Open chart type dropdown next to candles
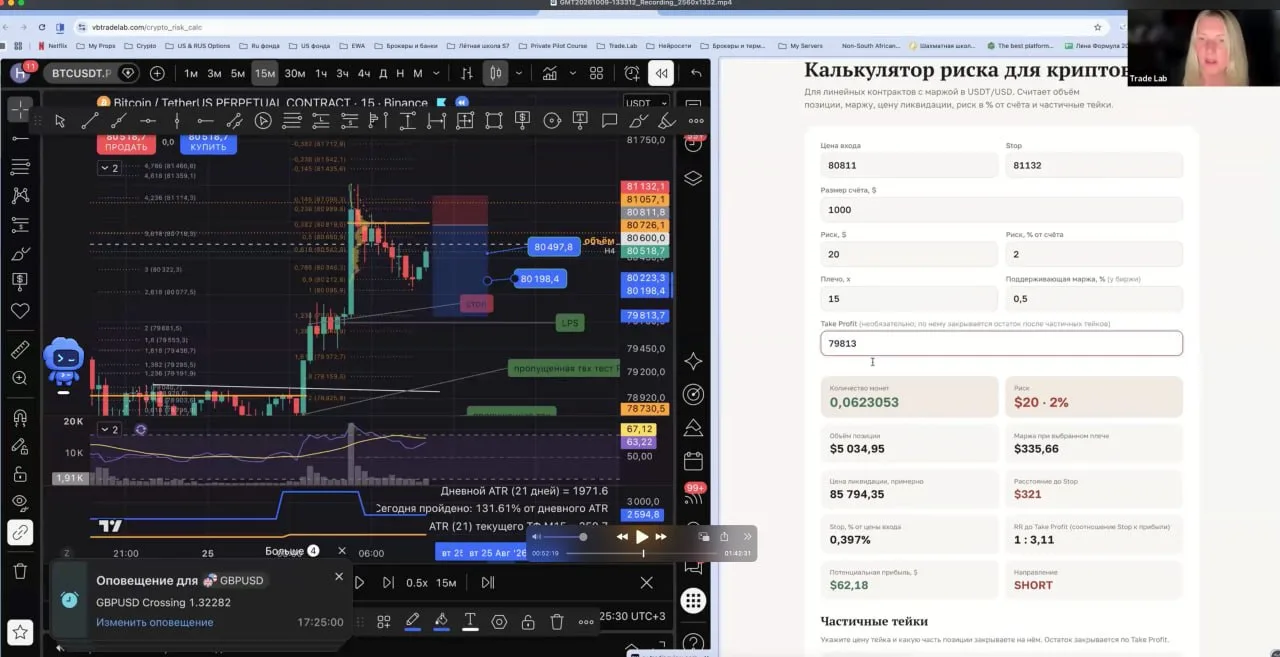This screenshot has height=657, width=1280. pos(518,73)
